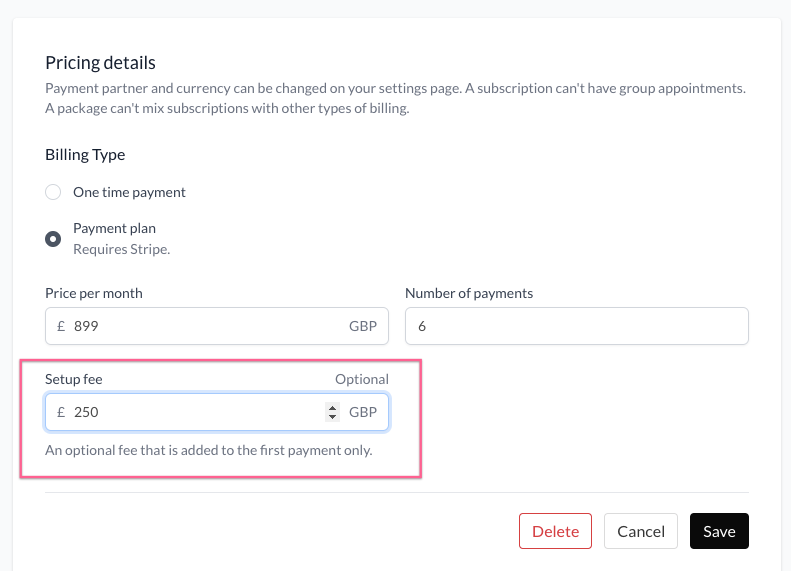The image size is (791, 571).
Task: Click the £ symbol in Price per month
Action: point(61,326)
